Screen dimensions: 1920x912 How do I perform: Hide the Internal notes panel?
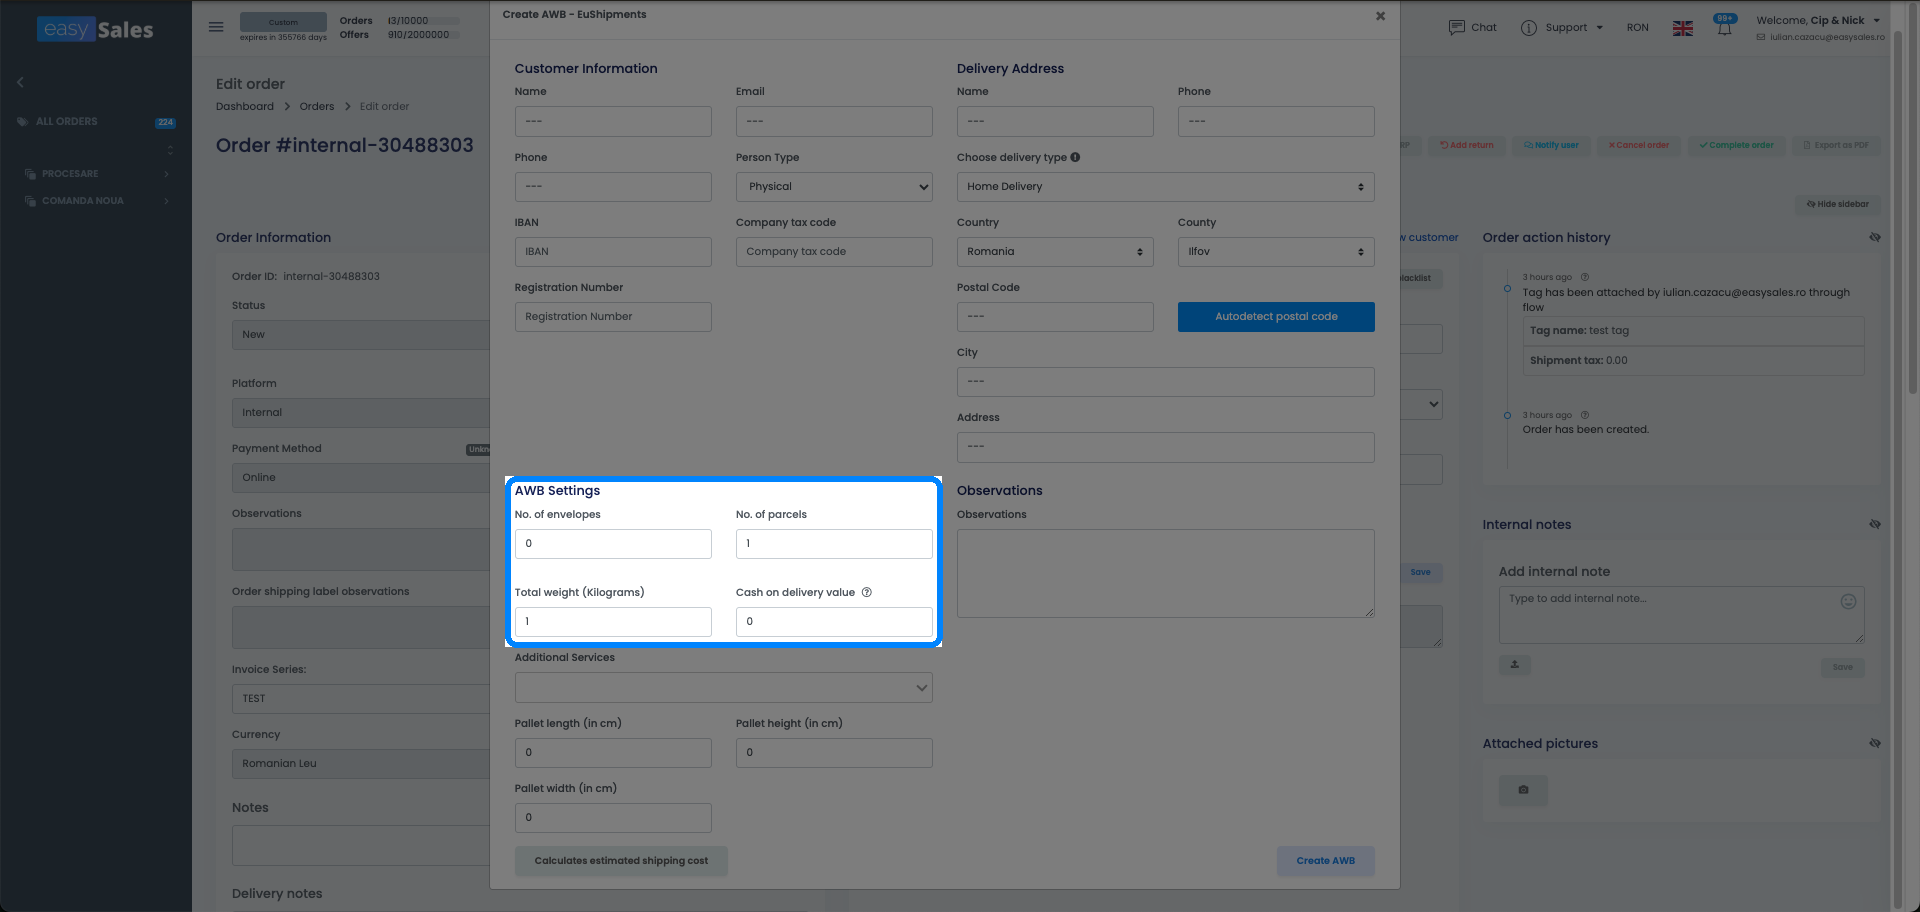[1875, 525]
